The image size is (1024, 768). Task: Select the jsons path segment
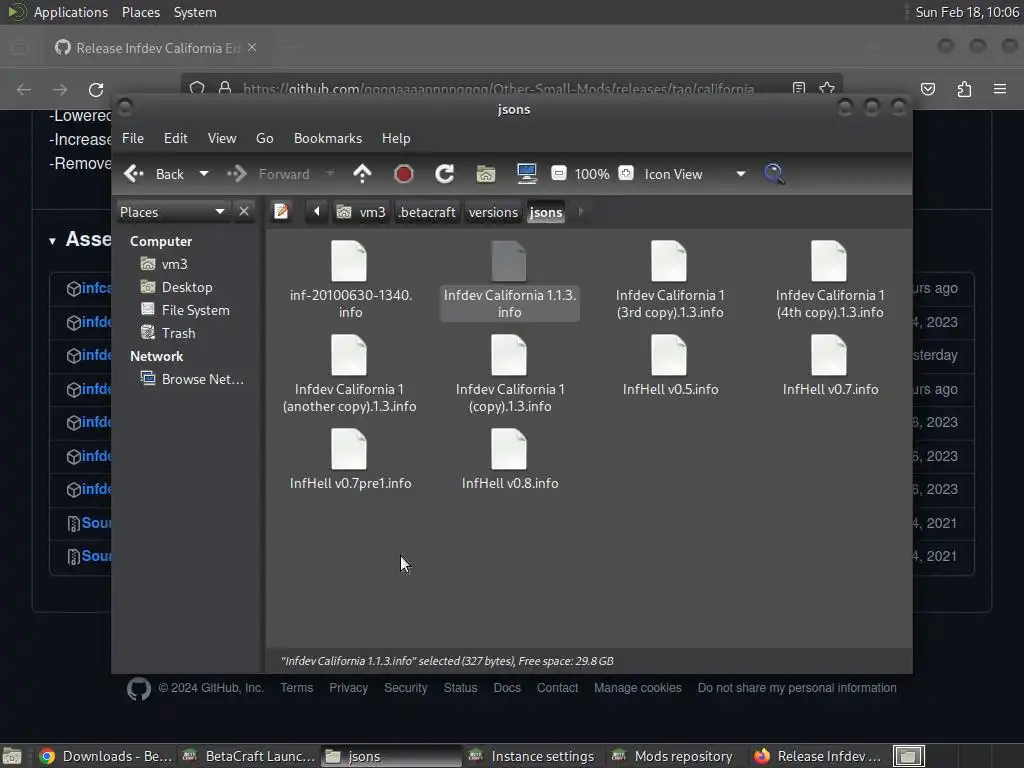coord(546,212)
